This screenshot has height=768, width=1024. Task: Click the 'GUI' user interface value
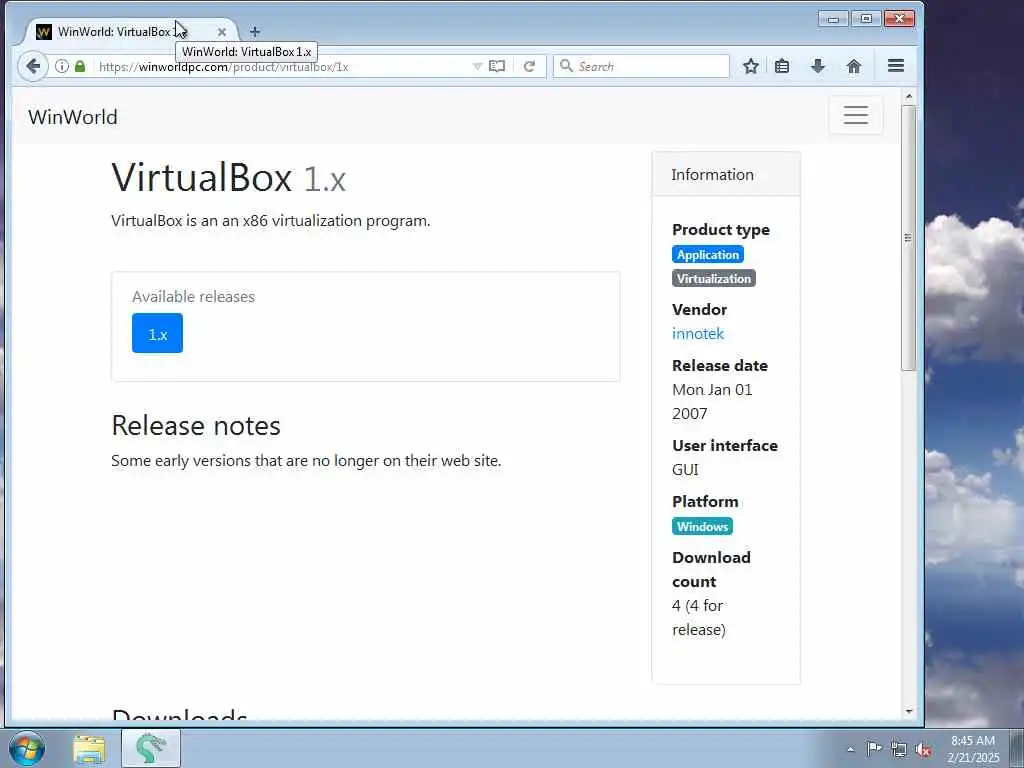pos(685,470)
